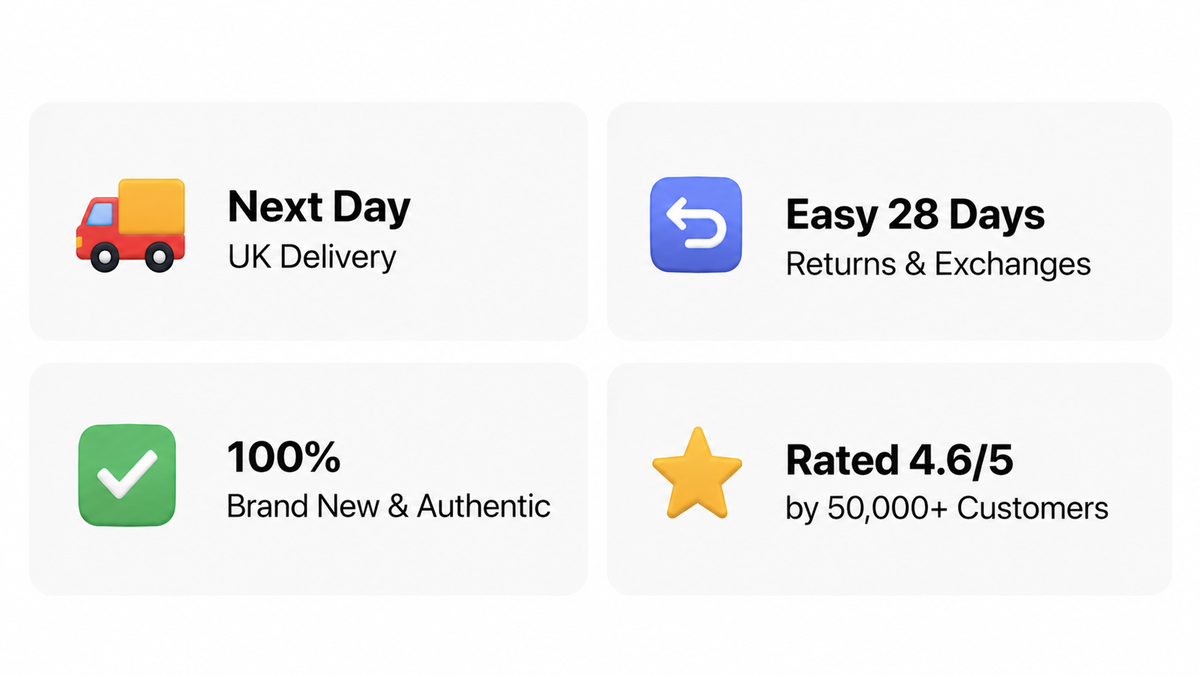This screenshot has height=675, width=1200.
Task: Click the word 'Customers' in the rating card
Action: (x=1033, y=508)
